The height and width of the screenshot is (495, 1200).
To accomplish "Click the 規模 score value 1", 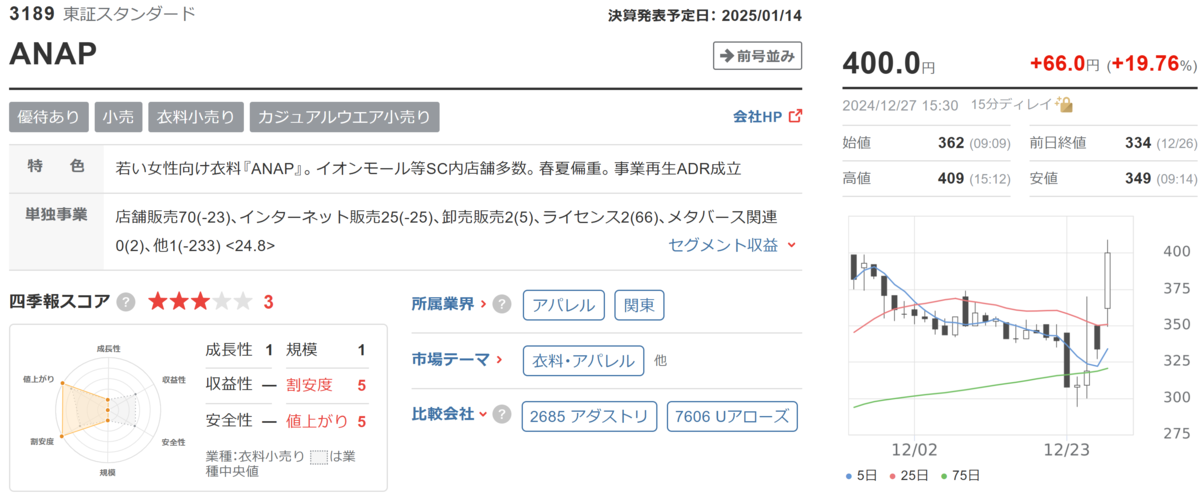I will (362, 350).
